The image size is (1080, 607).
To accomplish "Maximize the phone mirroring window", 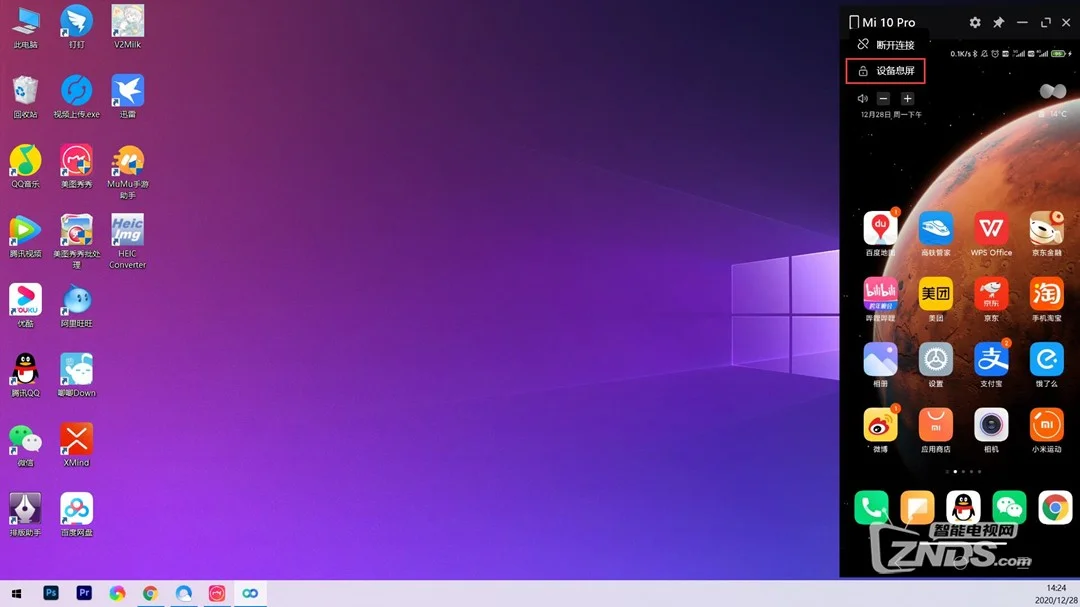I will pyautogui.click(x=1045, y=22).
